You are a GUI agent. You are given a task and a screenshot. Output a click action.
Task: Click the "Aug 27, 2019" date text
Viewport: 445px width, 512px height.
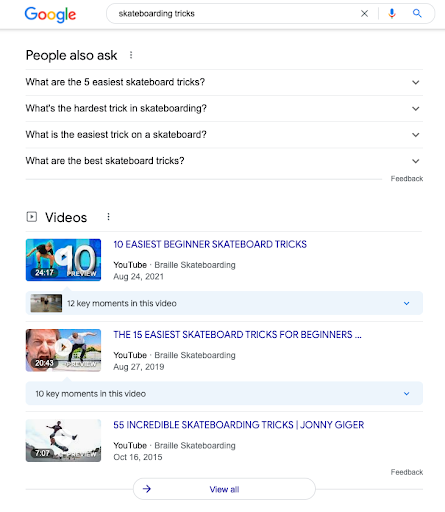pos(139,367)
